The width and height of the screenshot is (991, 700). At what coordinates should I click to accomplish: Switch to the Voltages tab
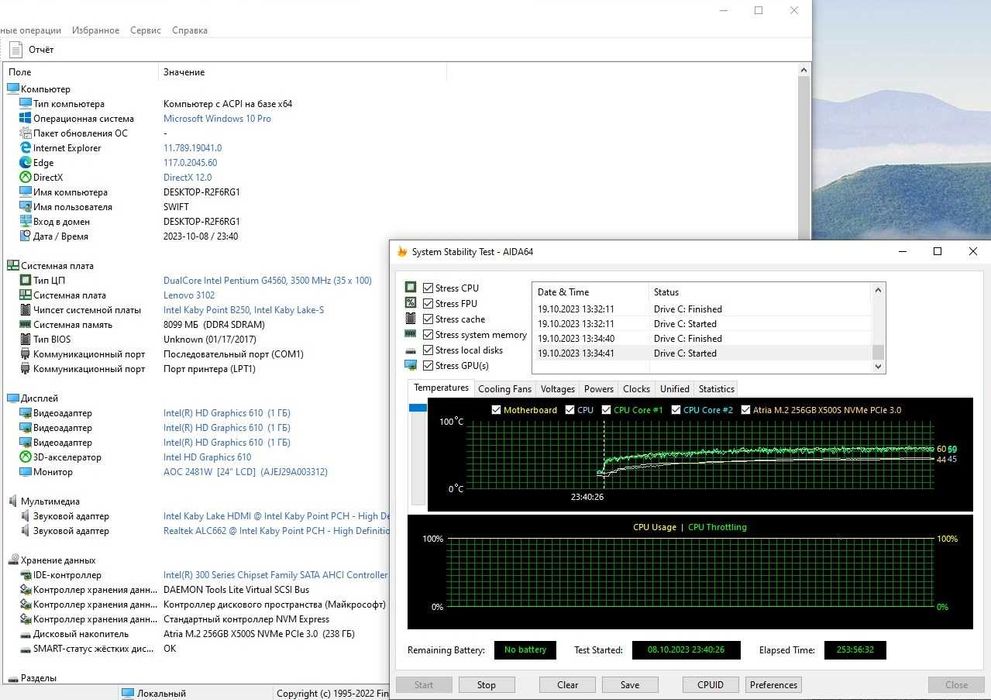557,389
